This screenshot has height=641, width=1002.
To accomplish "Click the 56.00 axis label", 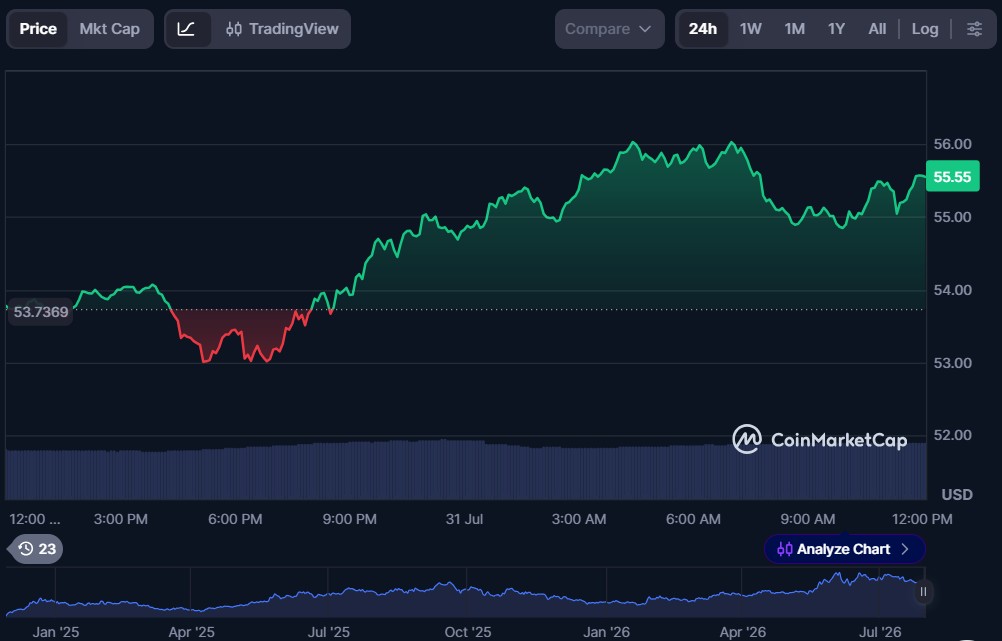I will 952,144.
